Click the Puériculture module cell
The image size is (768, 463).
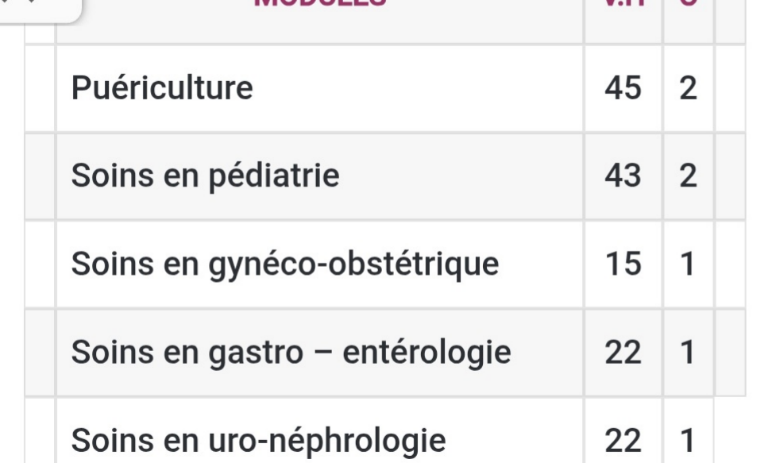coord(320,88)
